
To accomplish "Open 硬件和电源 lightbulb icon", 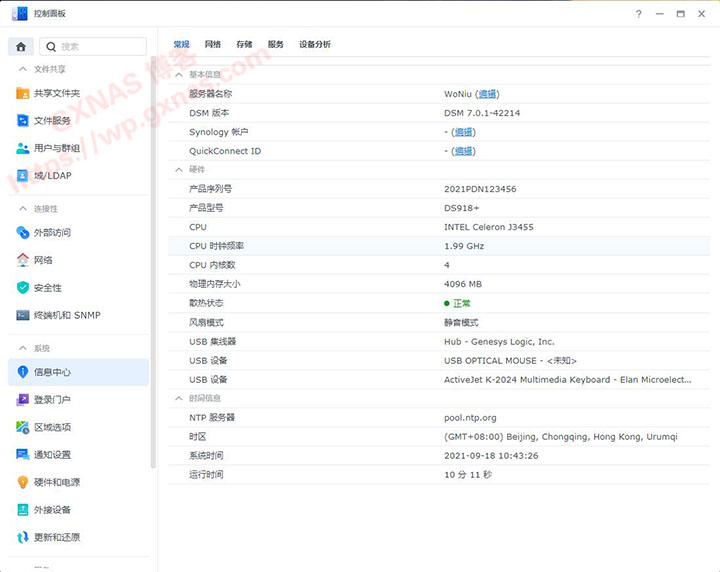I will [23, 482].
